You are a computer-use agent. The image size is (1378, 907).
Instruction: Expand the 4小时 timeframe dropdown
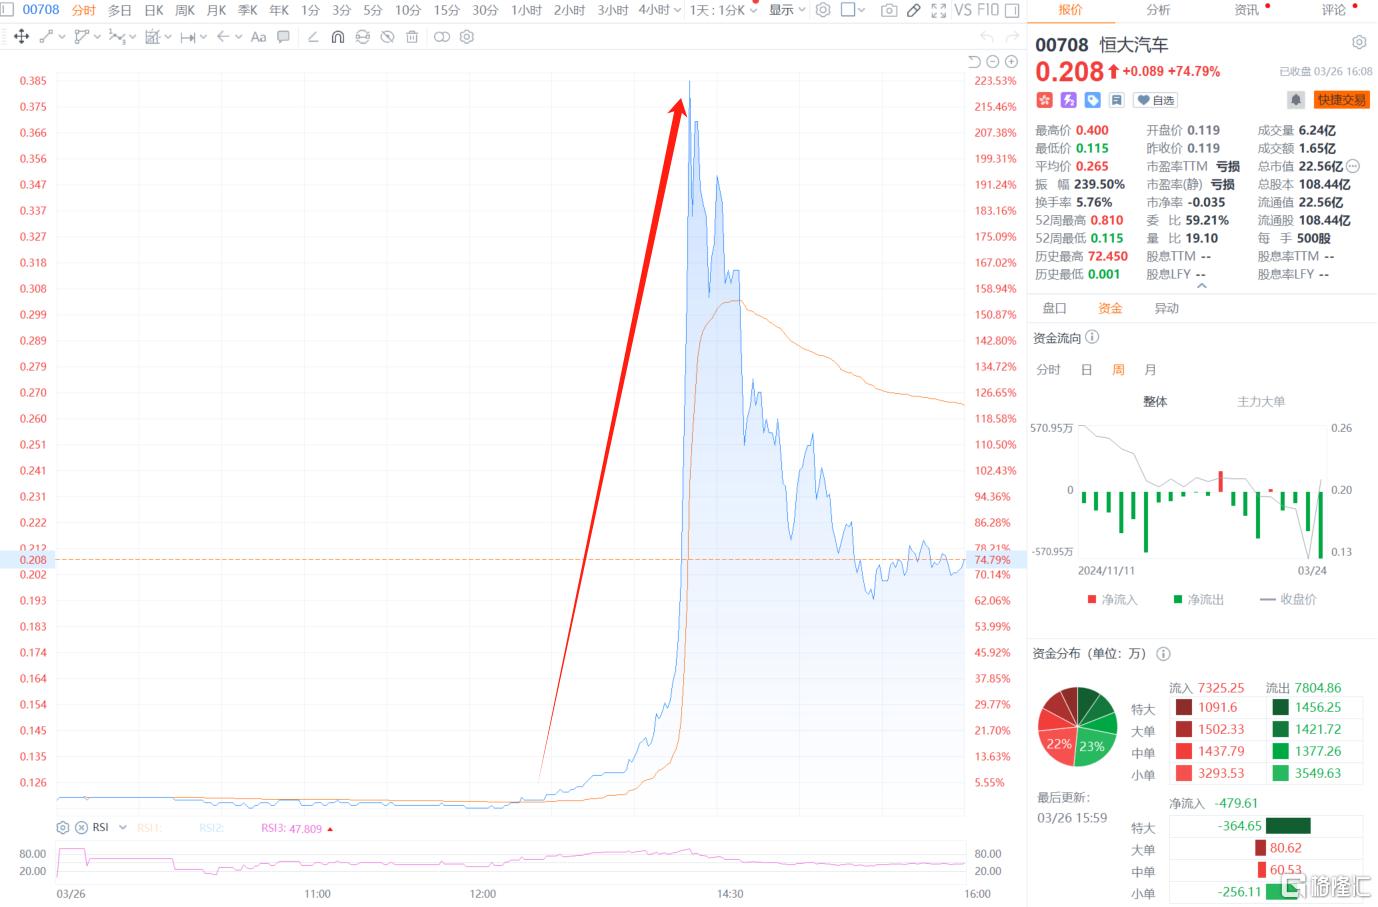click(677, 10)
